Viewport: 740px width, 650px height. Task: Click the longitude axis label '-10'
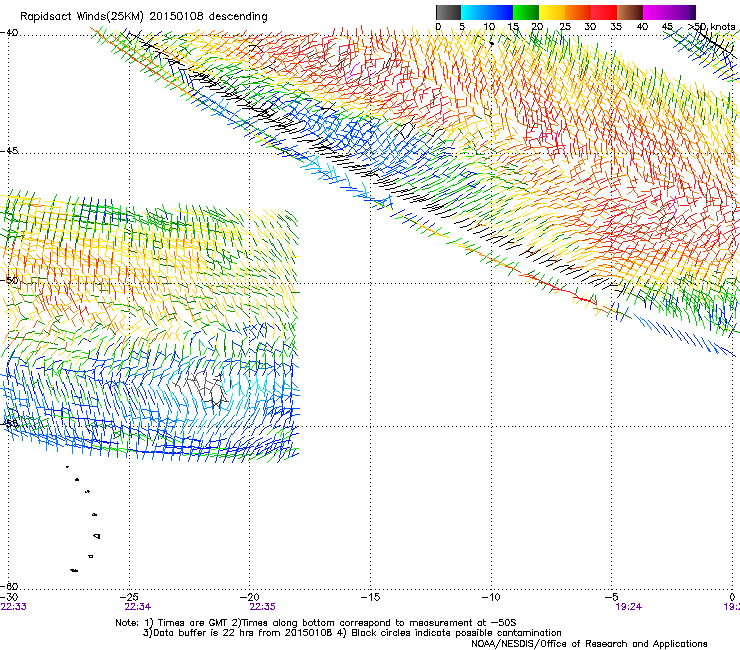point(491,597)
